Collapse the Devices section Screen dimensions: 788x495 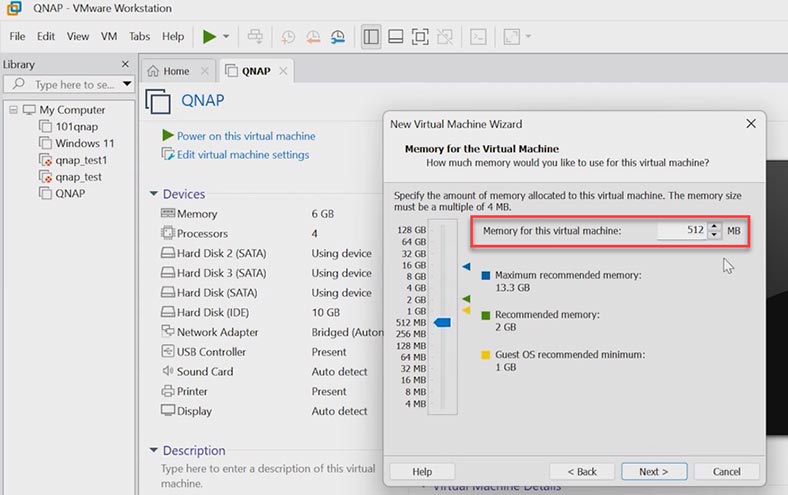[x=154, y=193]
